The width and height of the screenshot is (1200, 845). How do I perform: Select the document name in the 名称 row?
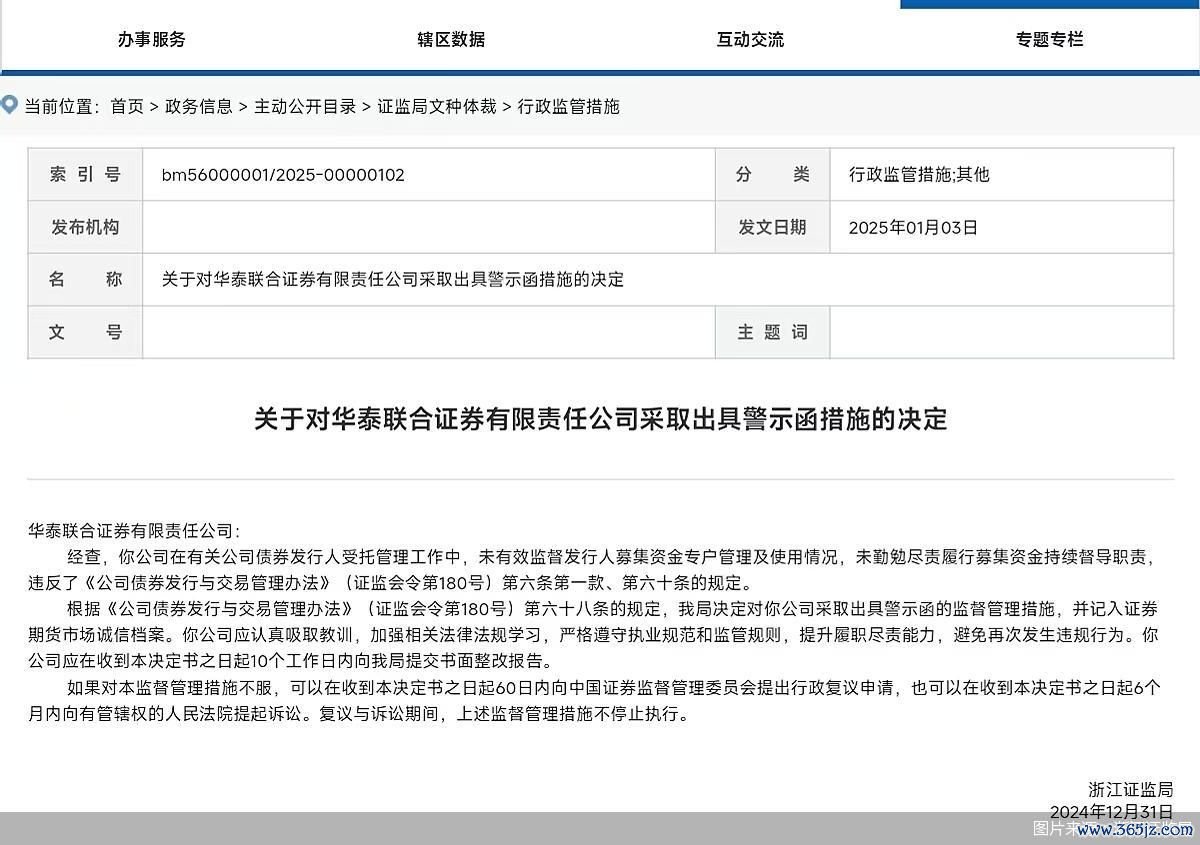tap(393, 280)
